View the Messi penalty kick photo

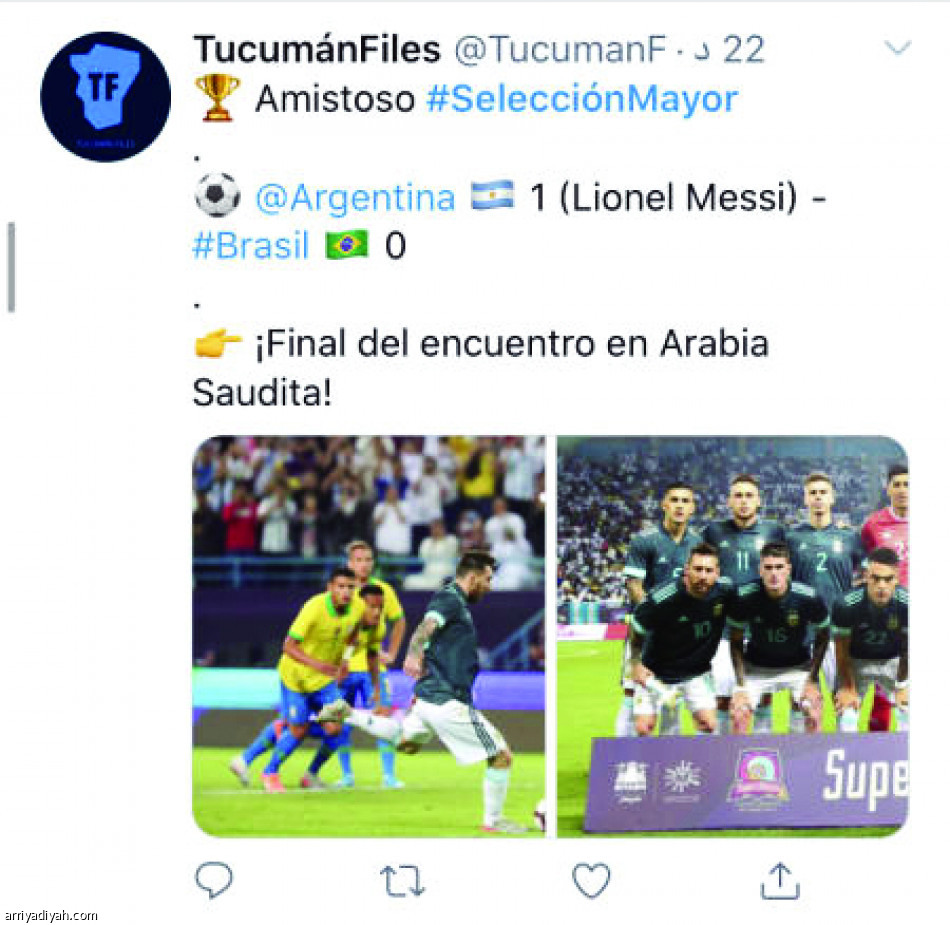click(x=369, y=637)
